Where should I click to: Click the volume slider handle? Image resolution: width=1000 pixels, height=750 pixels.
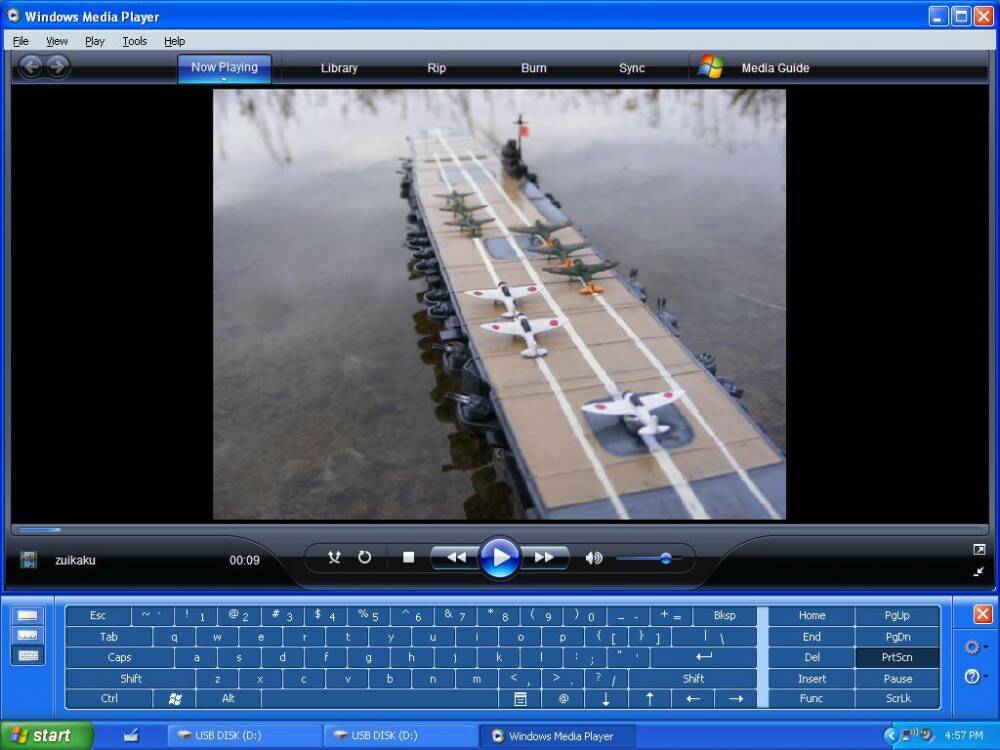point(666,558)
